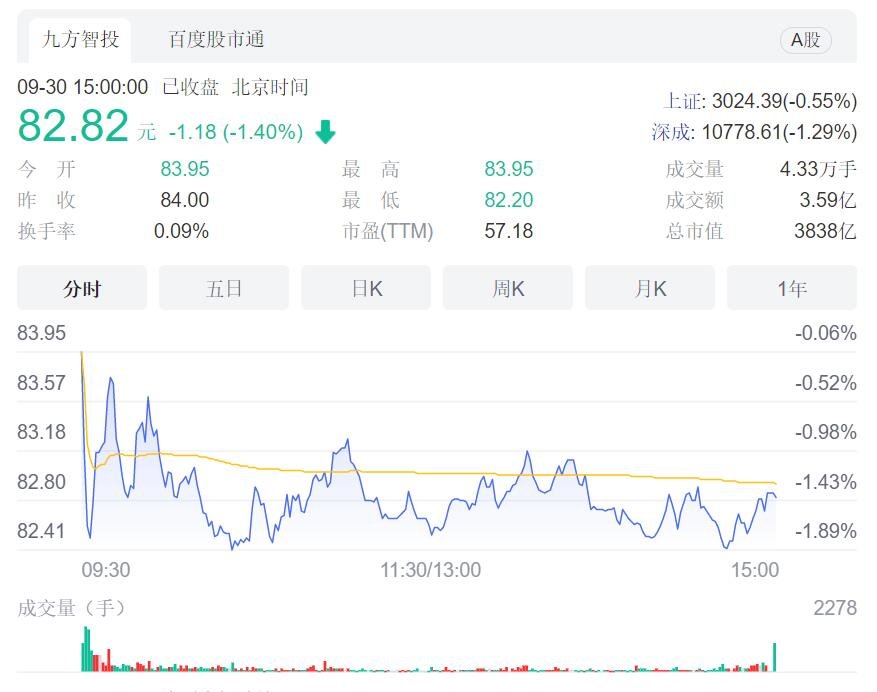Image resolution: width=877 pixels, height=692 pixels.
Task: Click the A股 market badge
Action: point(805,40)
